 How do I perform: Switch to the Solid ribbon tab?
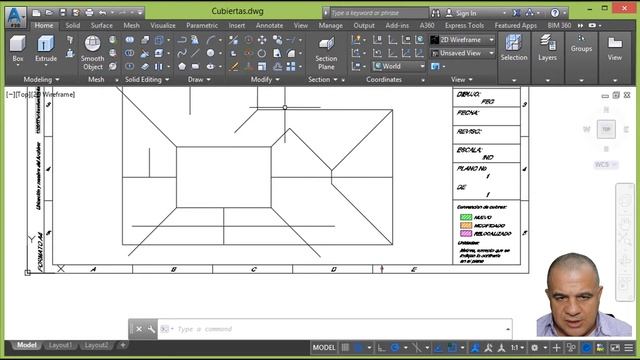pyautogui.click(x=73, y=25)
